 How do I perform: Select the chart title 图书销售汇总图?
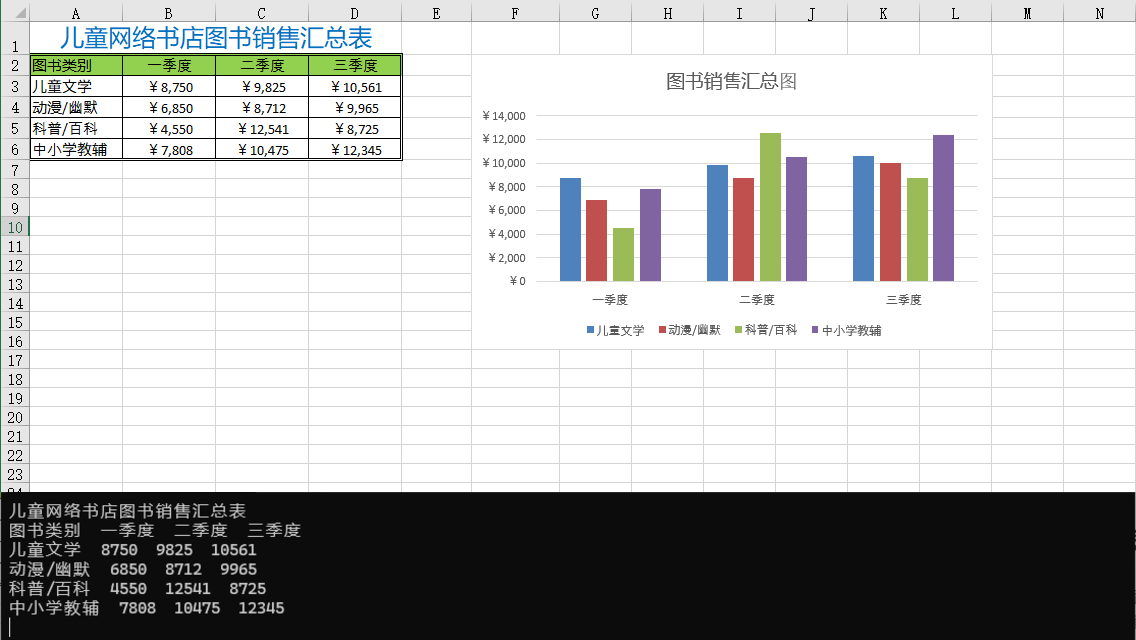[x=731, y=82]
